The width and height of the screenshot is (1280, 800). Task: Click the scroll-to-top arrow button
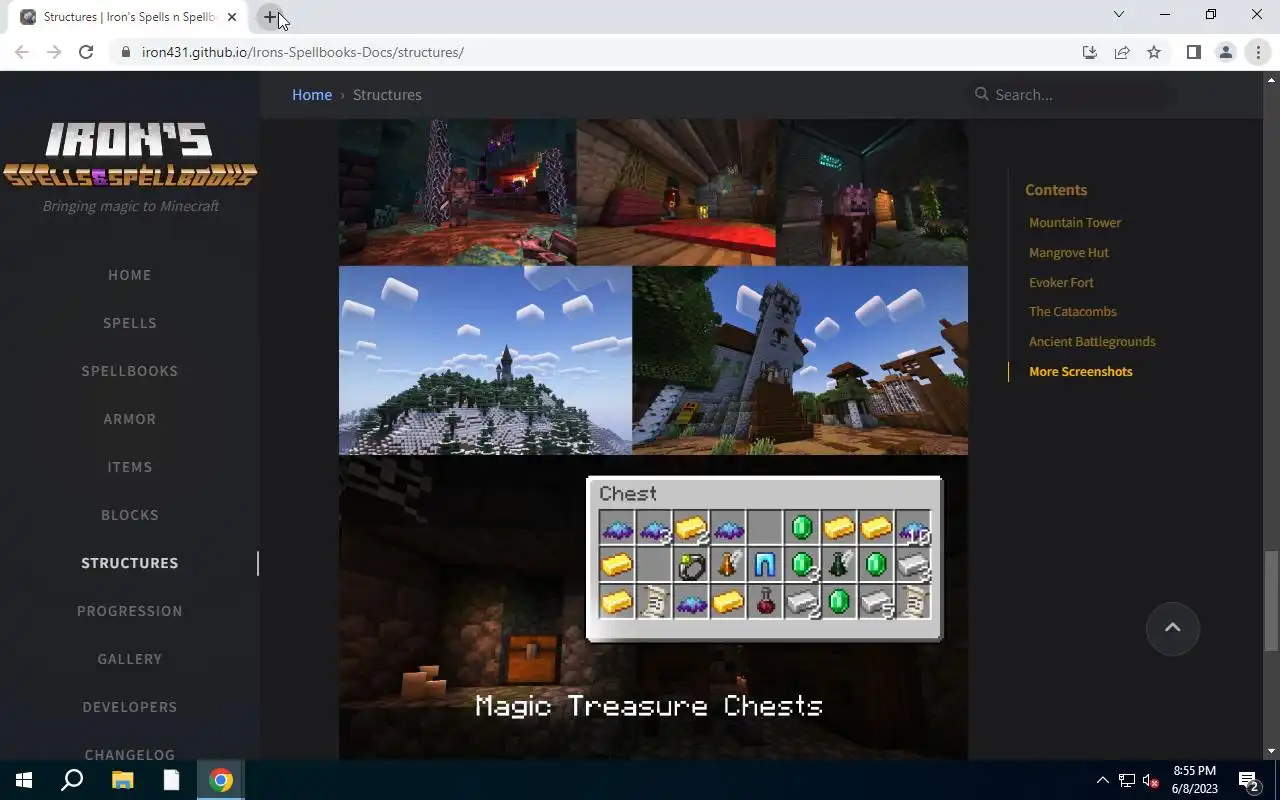point(1173,628)
